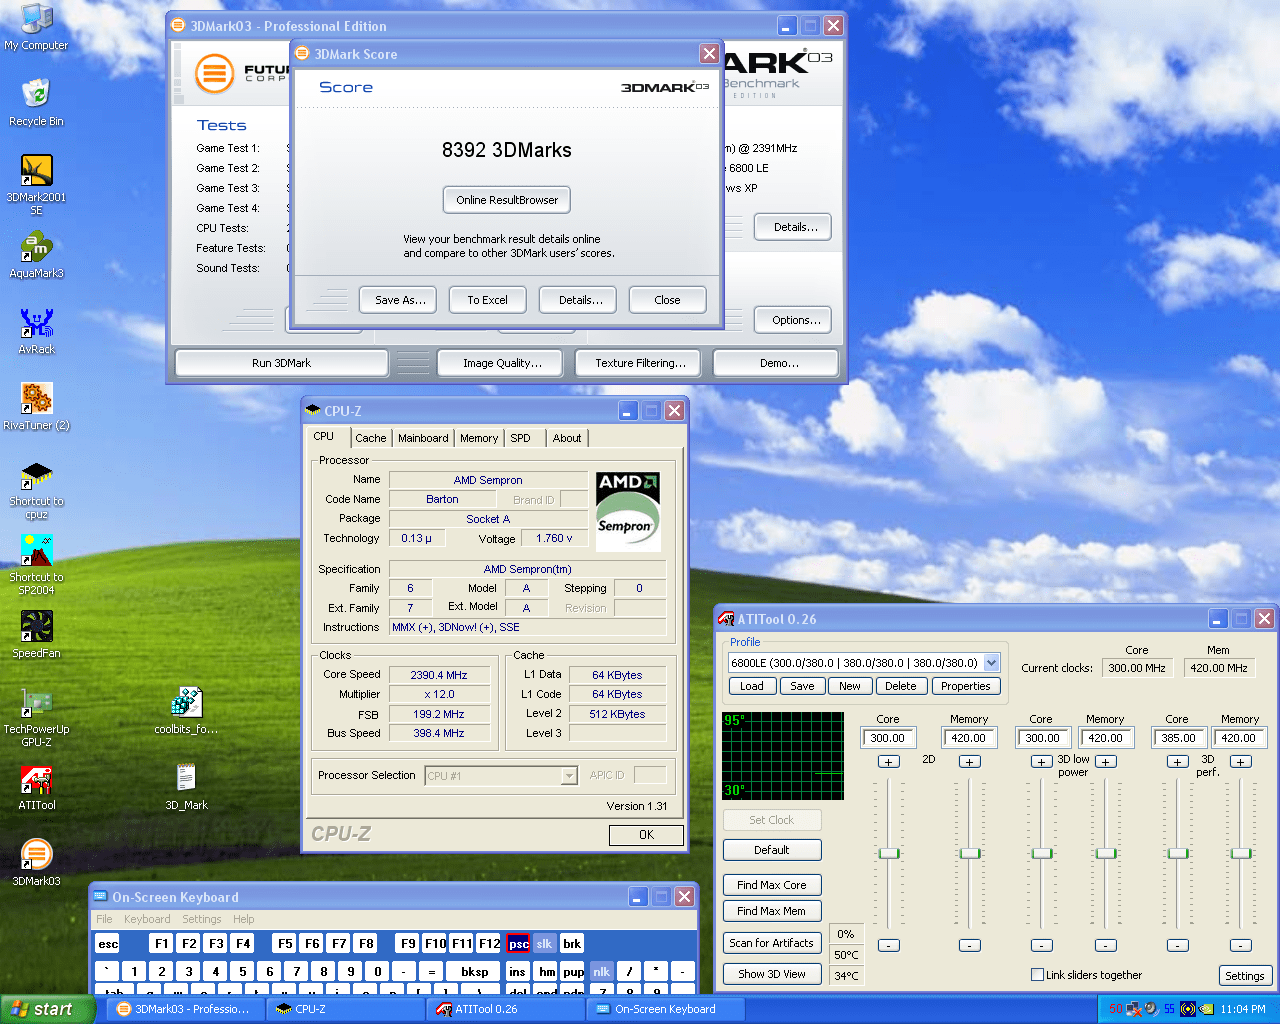Click Scan for Artifacts in ATITool
Viewport: 1280px width, 1024px height.
[x=772, y=943]
